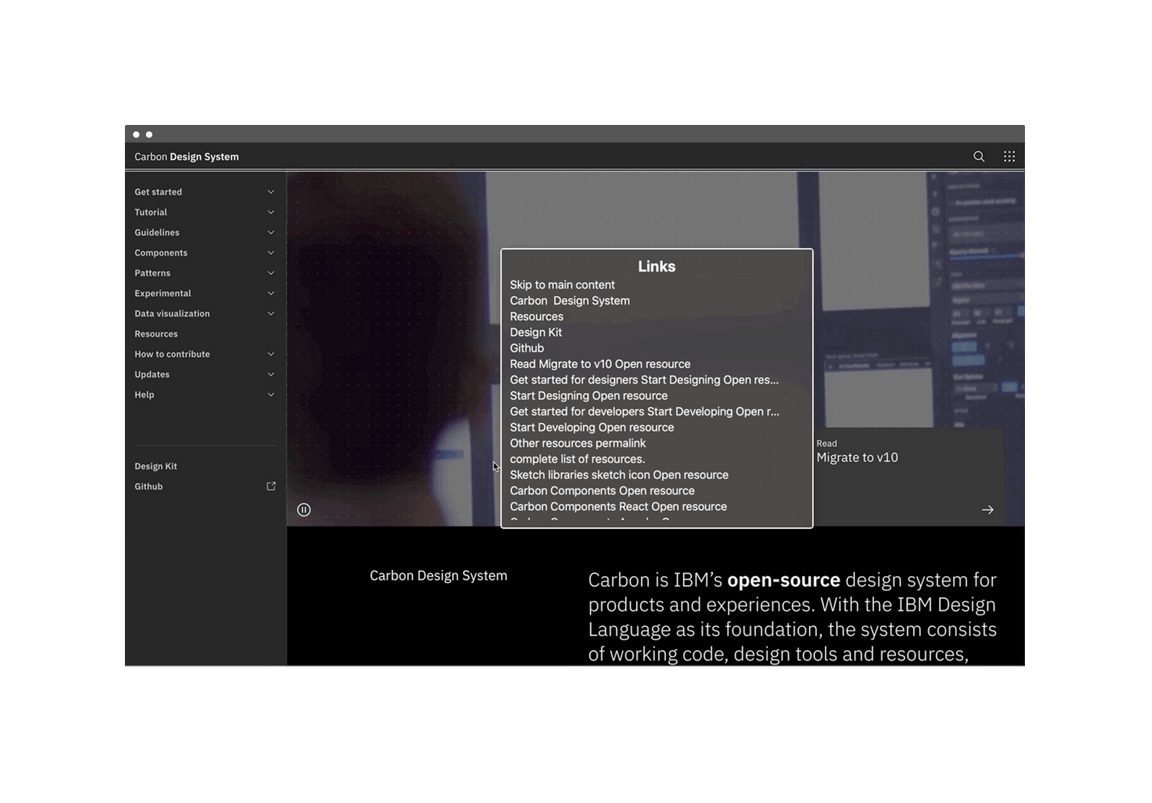Expand the Tutorial chevron

[x=270, y=212]
